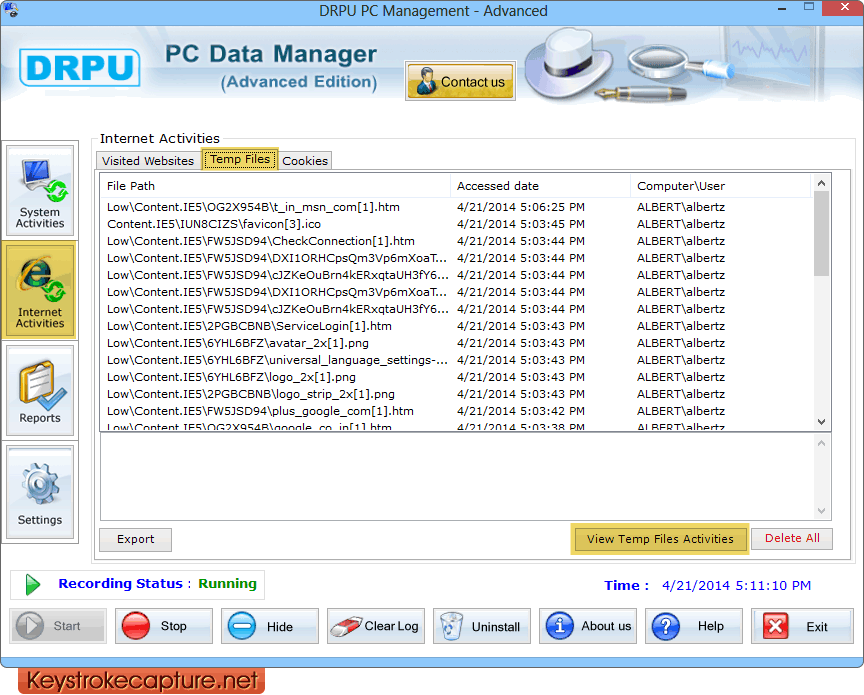Click inside the empty details pane
Screen dimensions: 864x695
coord(456,477)
